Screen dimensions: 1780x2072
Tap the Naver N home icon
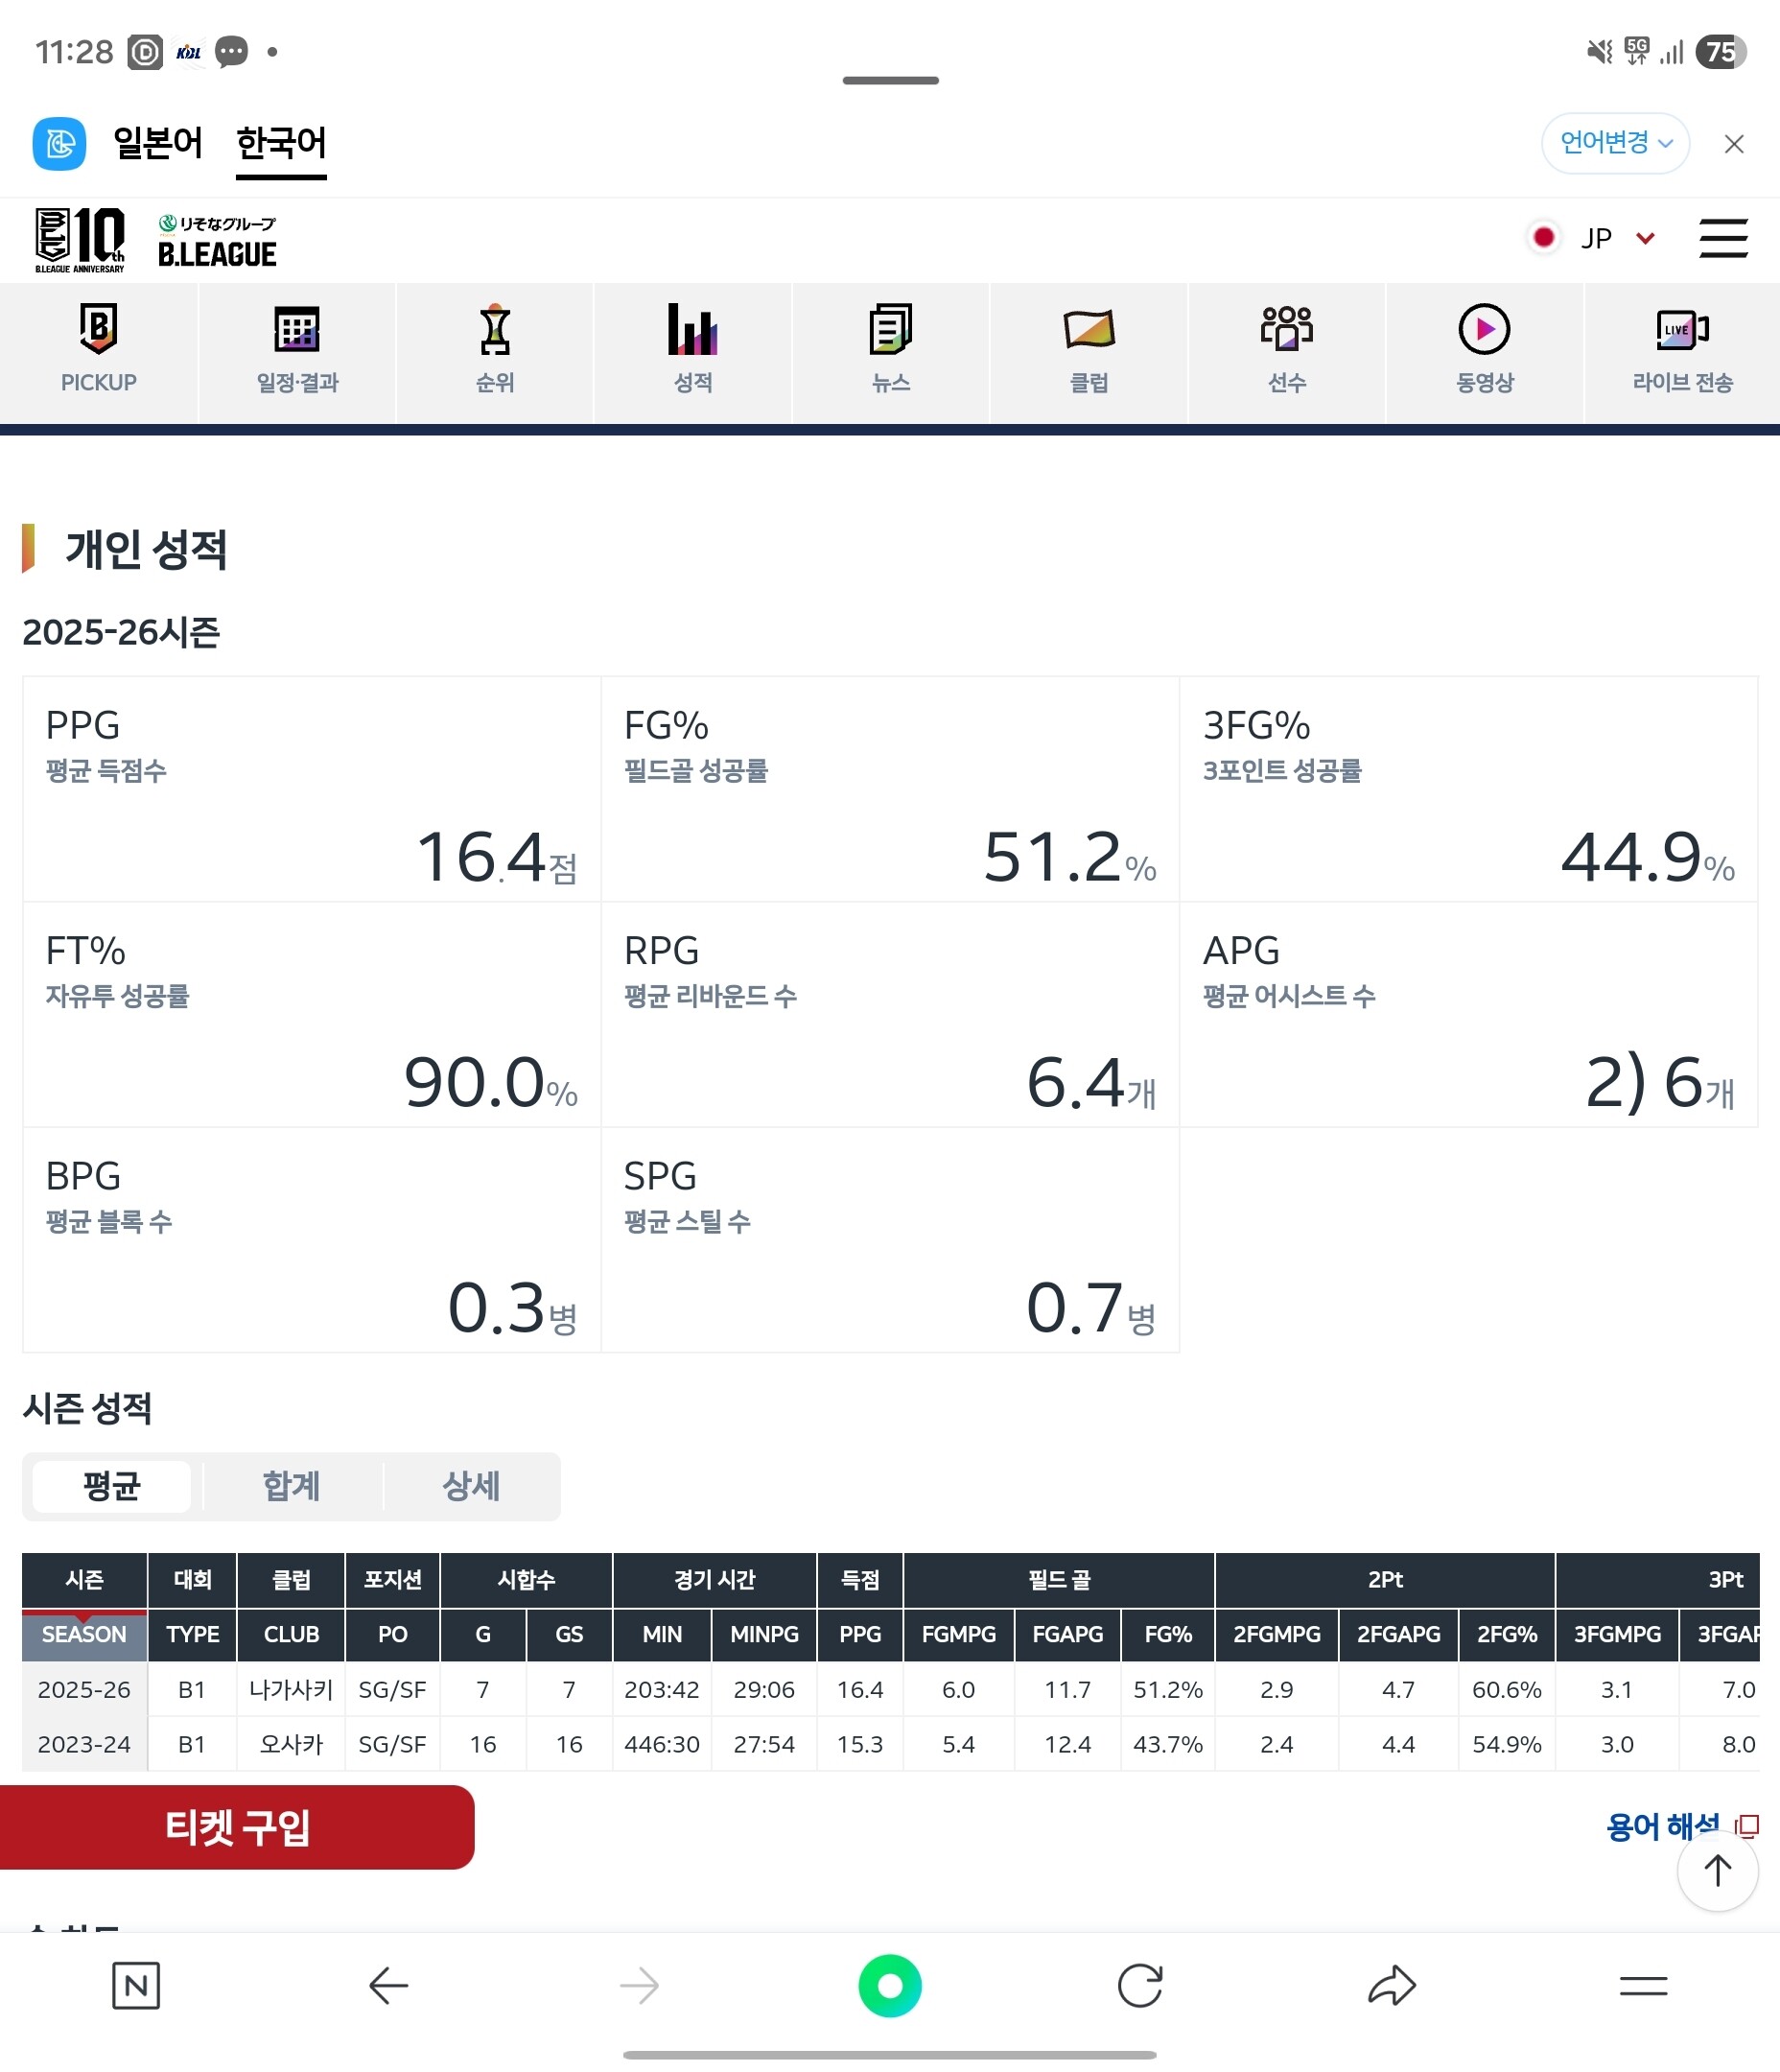point(136,1986)
